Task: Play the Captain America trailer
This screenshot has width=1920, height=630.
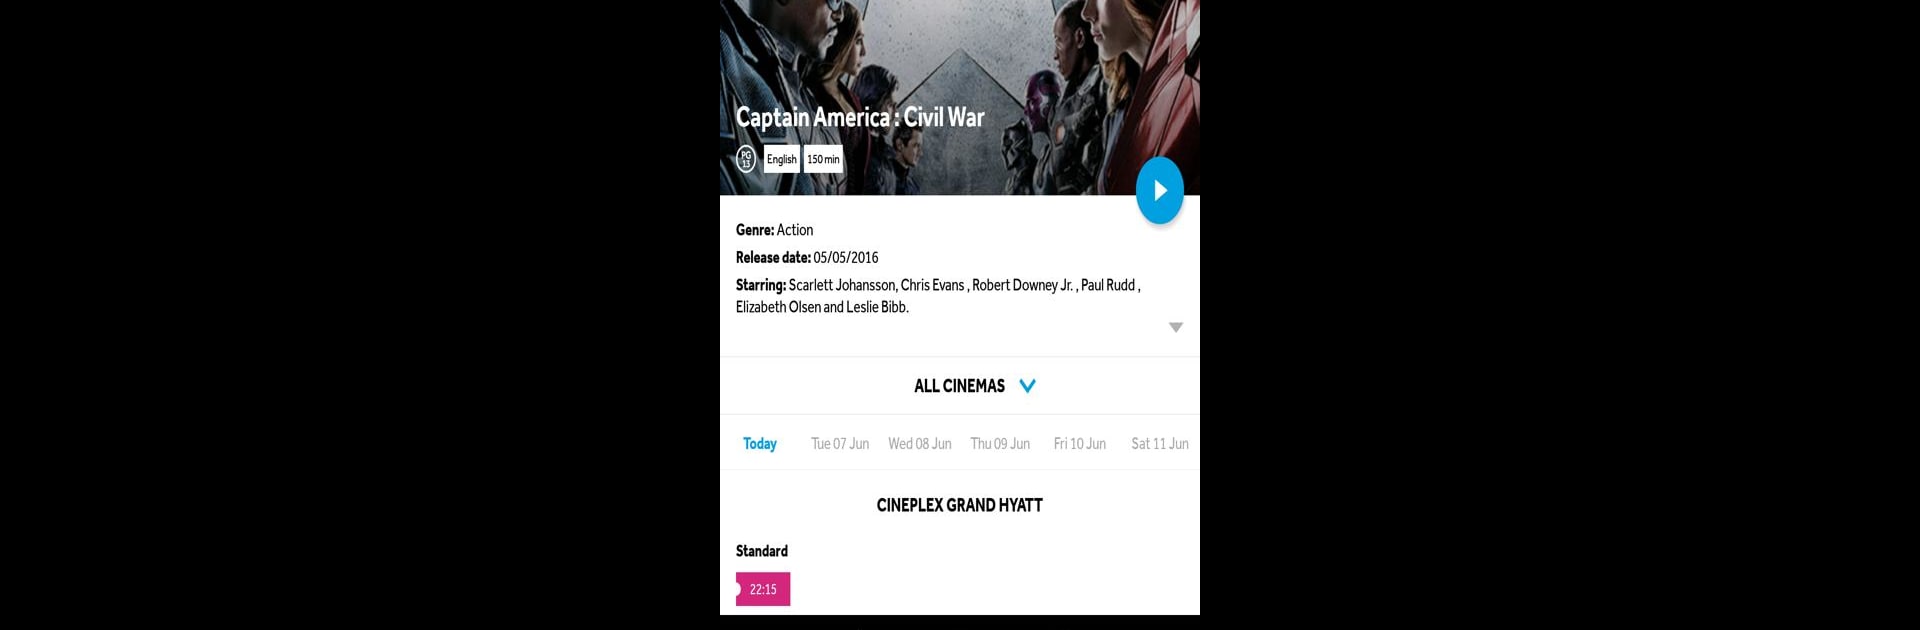Action: (1159, 190)
